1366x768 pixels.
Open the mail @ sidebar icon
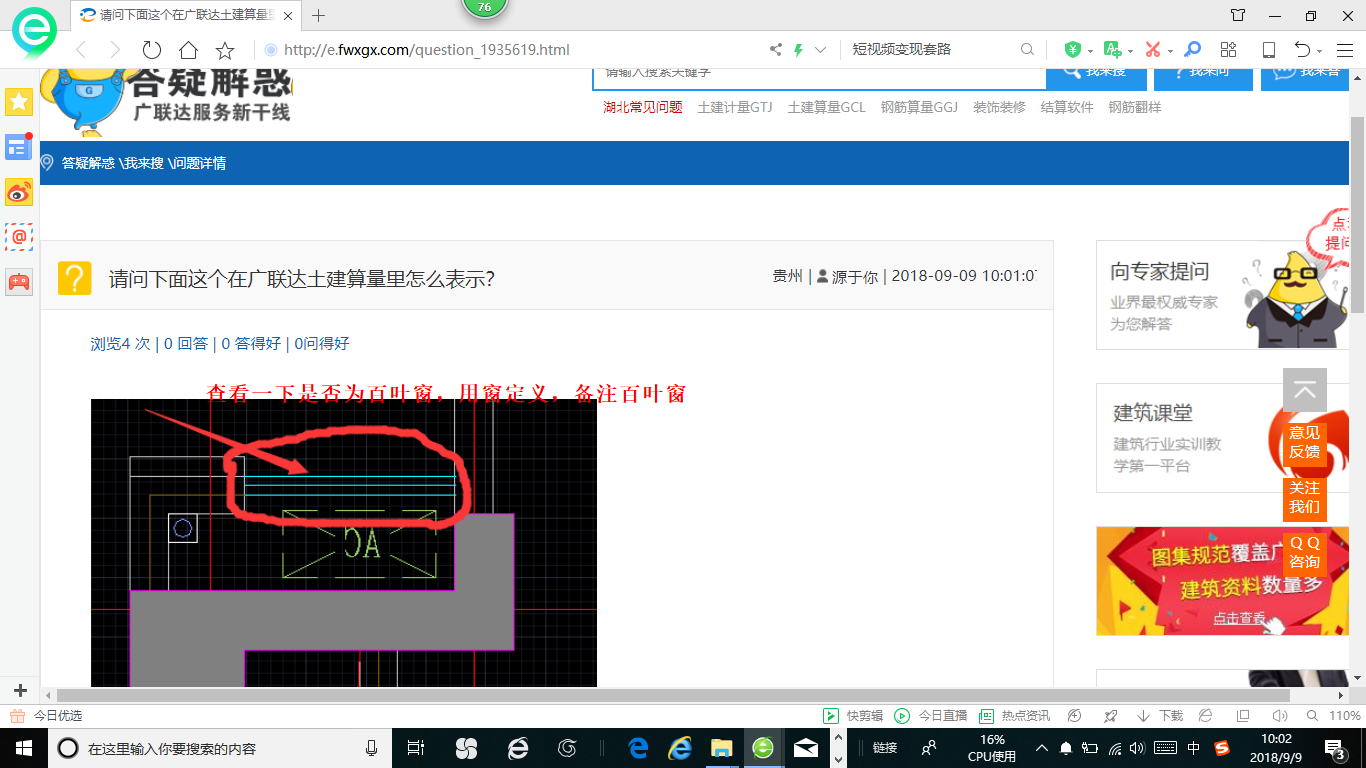coord(19,237)
